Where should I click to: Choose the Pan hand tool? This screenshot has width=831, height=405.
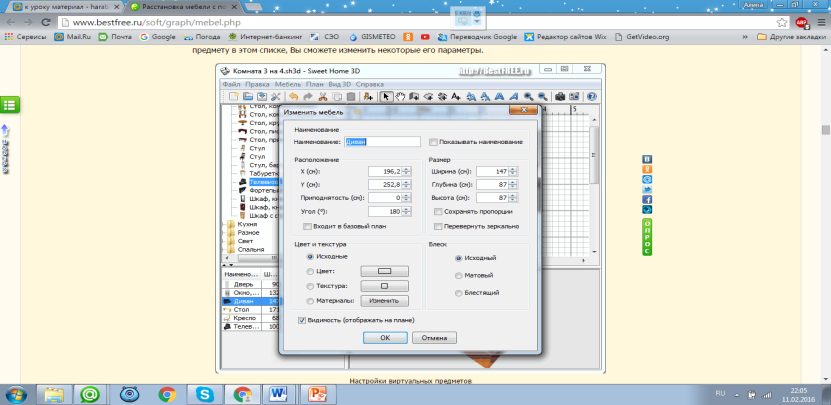(x=400, y=96)
